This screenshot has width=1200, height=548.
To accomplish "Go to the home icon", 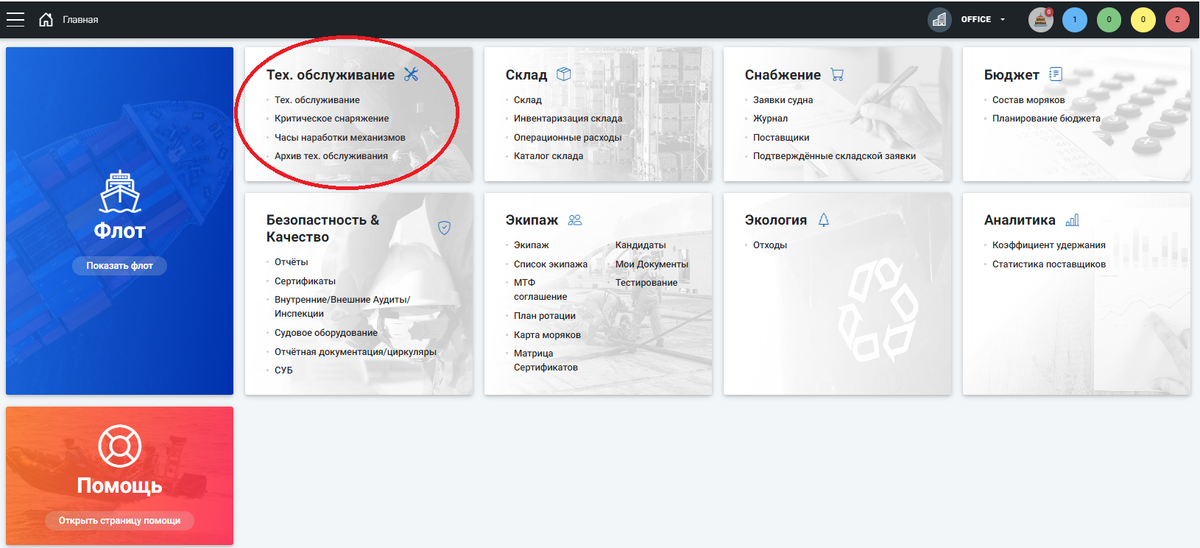I will point(46,19).
